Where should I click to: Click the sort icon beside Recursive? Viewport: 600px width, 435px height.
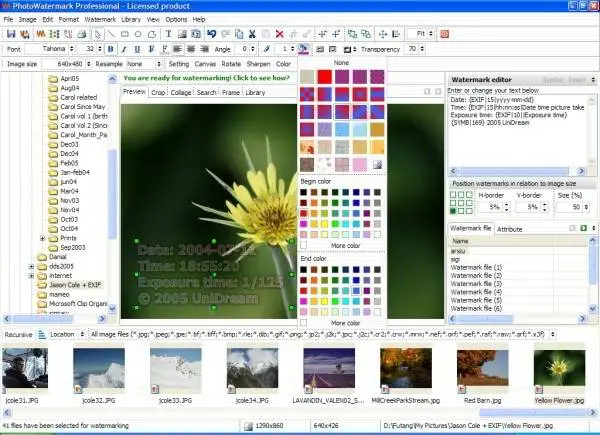tap(42, 334)
